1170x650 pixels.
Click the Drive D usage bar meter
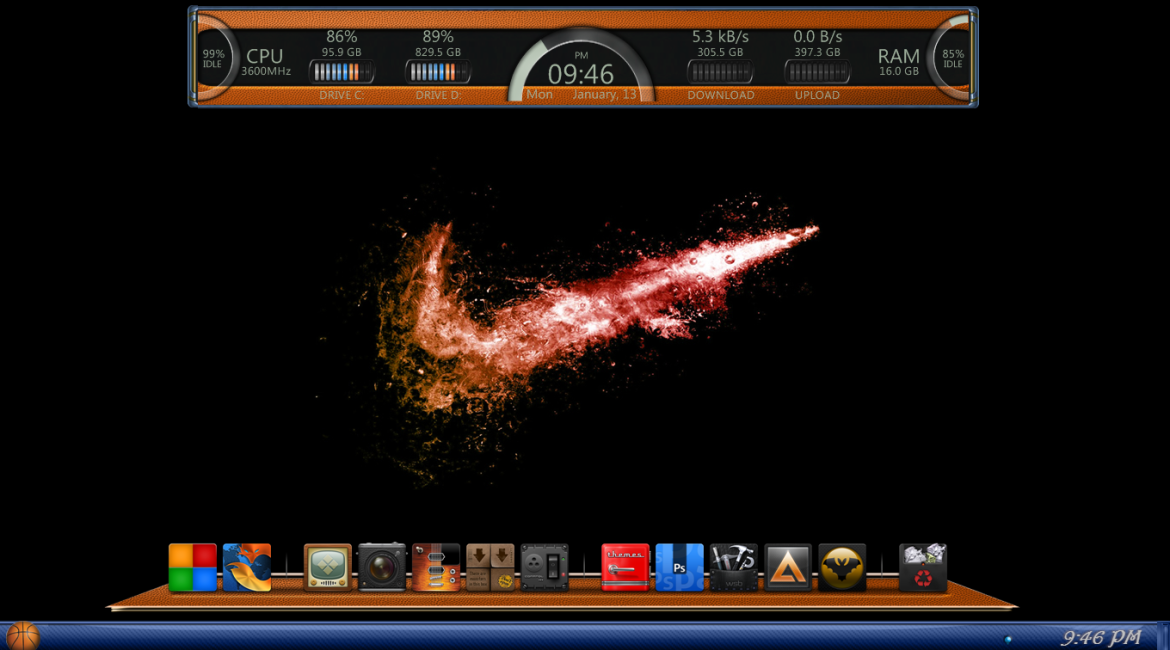point(438,72)
